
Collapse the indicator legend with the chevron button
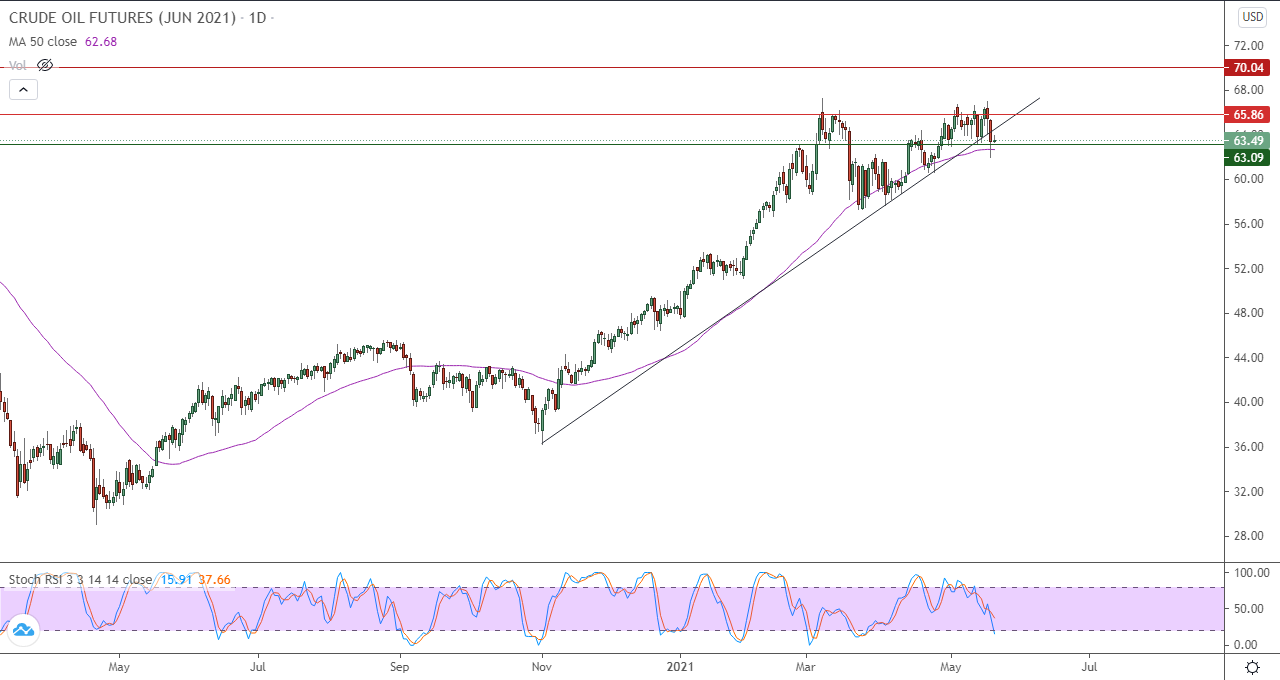23,89
